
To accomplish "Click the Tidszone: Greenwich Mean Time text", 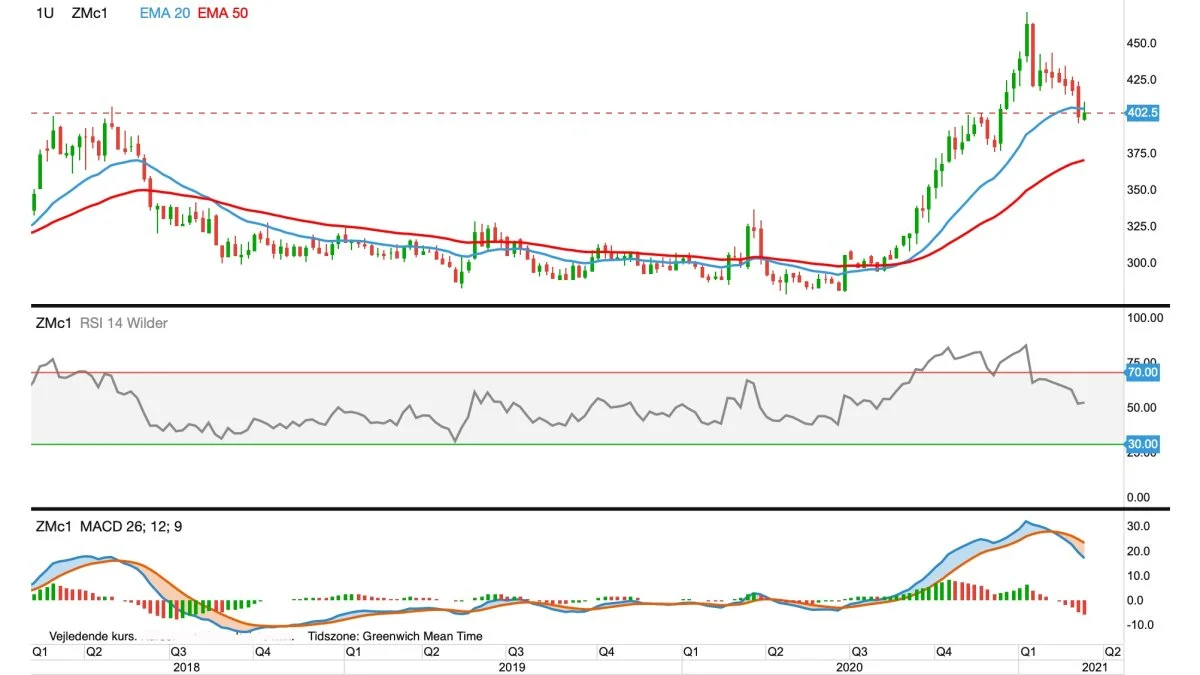I will [395, 635].
